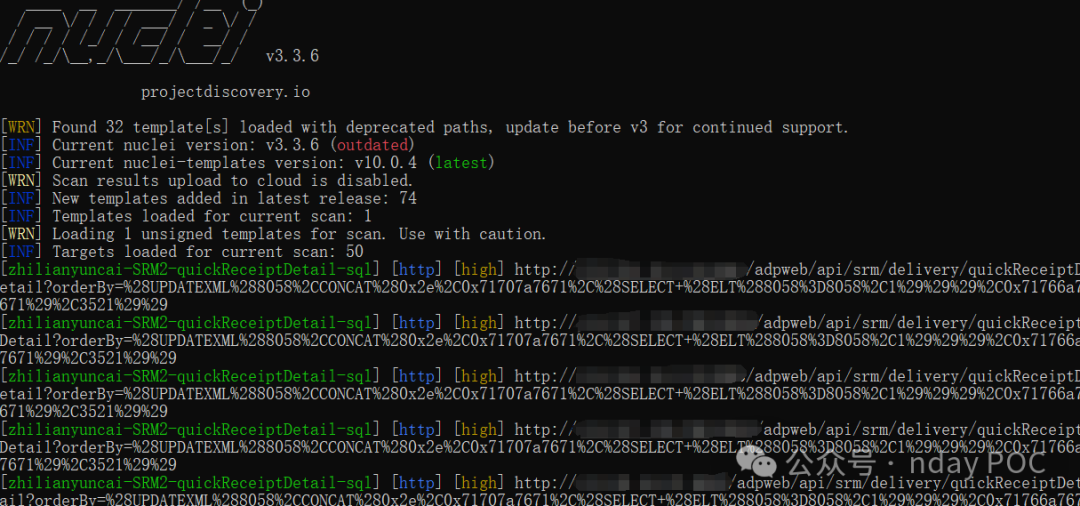The width and height of the screenshot is (1080, 506).
Task: Click the [INF] tag before 'Targets loaded'
Action: (21, 253)
